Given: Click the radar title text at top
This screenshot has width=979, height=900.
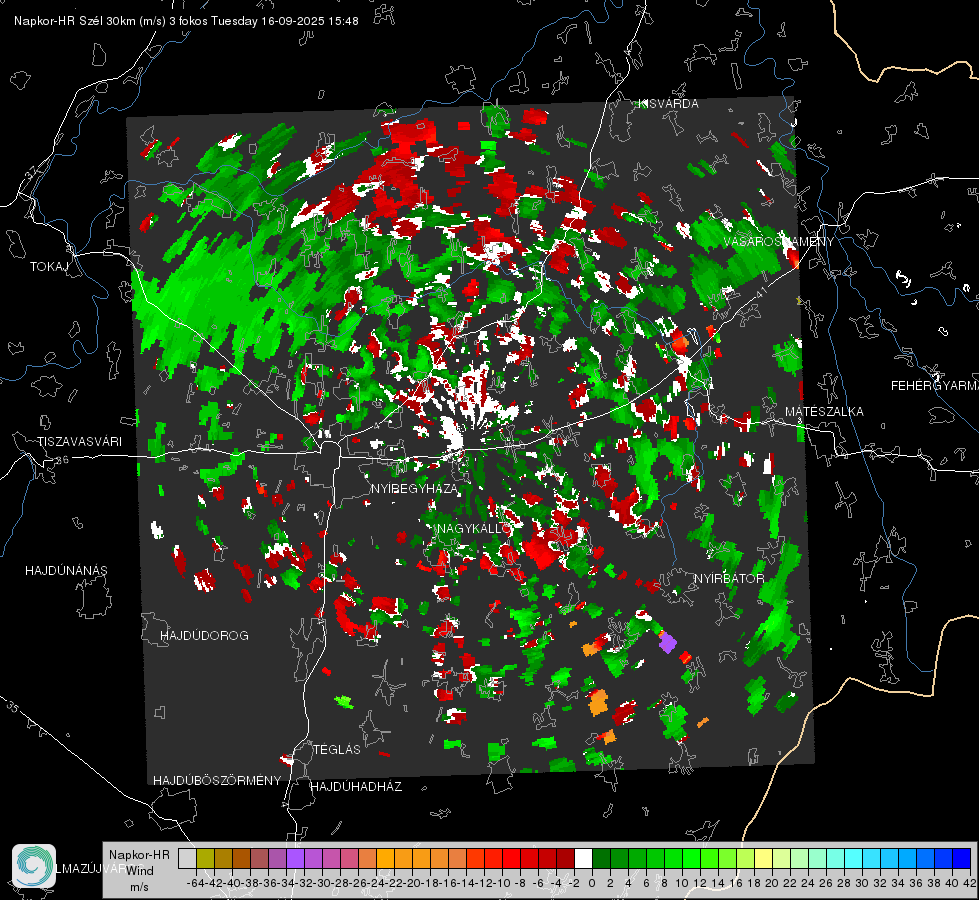Looking at the screenshot, I should pyautogui.click(x=186, y=21).
